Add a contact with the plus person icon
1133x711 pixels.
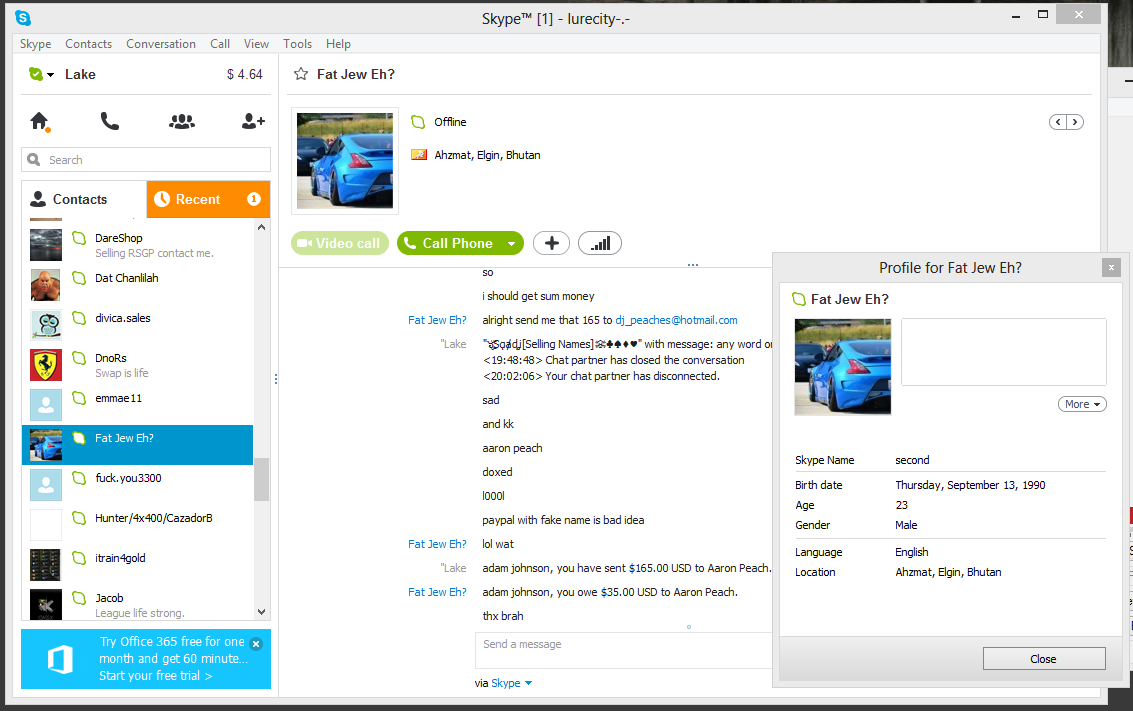coord(253,121)
